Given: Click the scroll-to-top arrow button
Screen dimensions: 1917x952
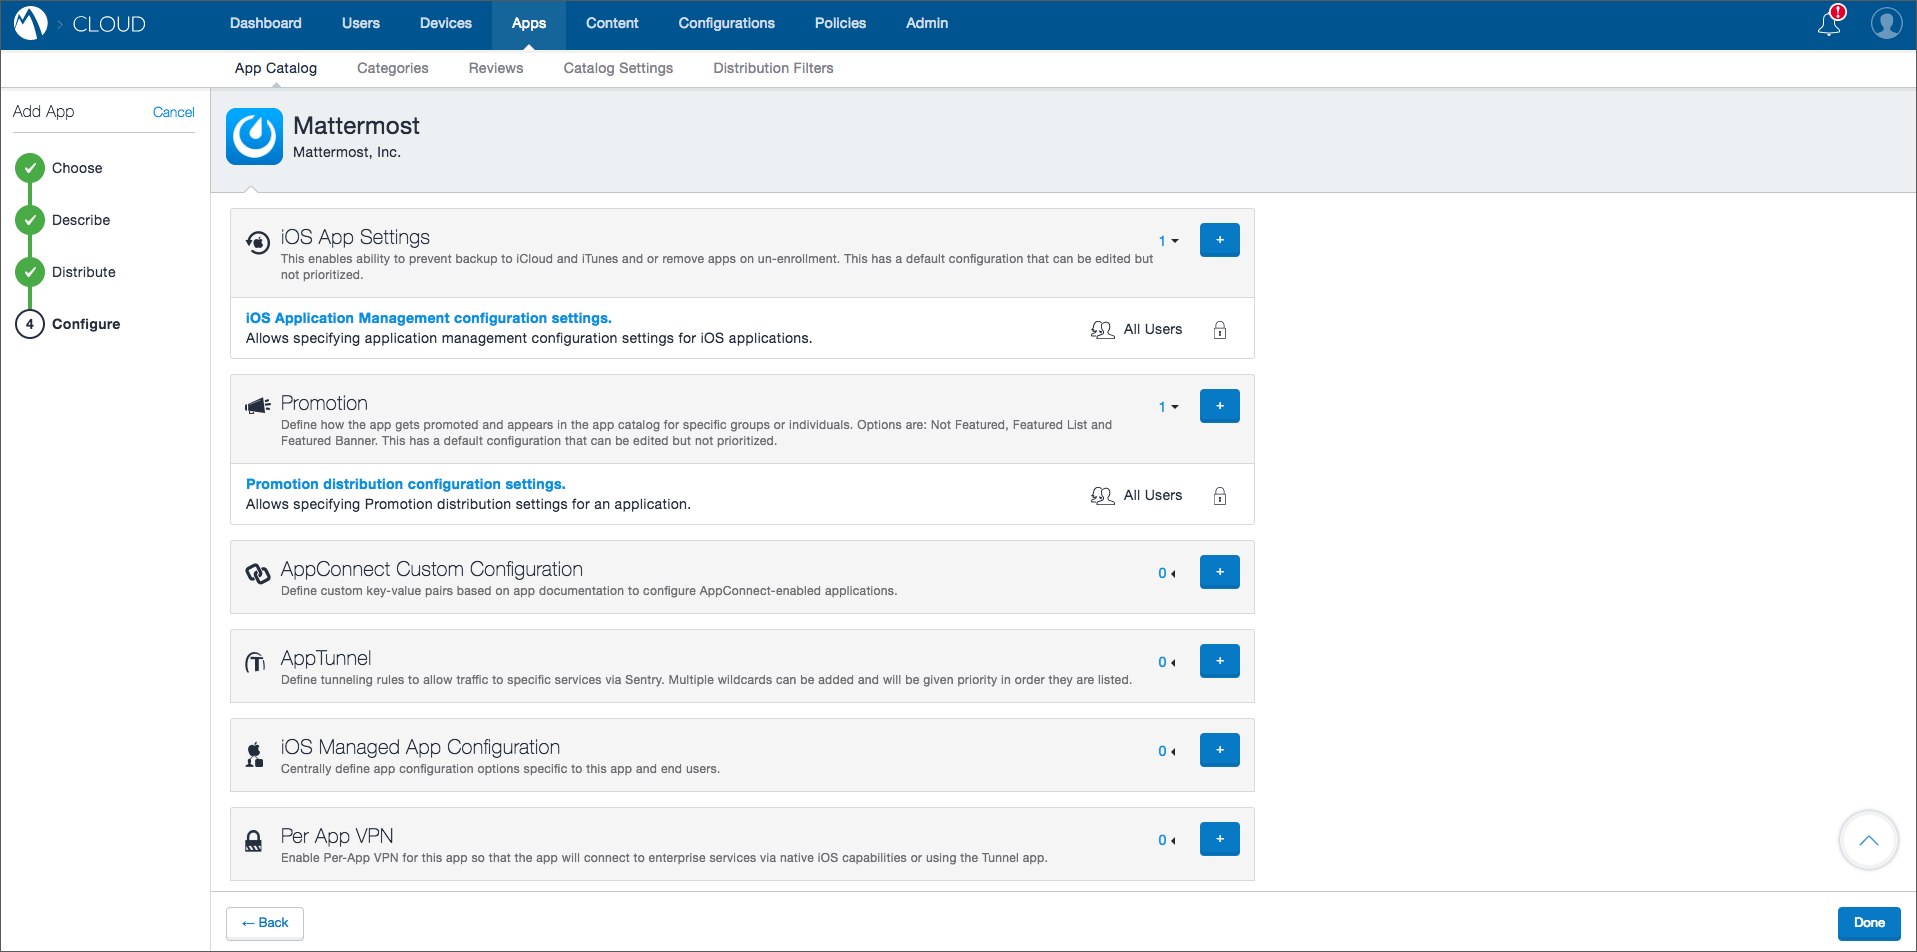Looking at the screenshot, I should [1868, 840].
